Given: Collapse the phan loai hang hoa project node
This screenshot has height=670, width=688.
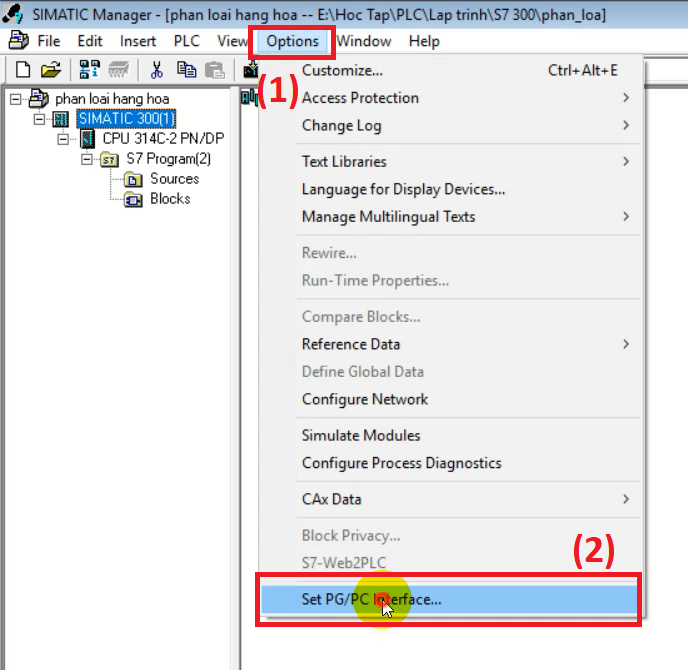Looking at the screenshot, I should point(15,99).
